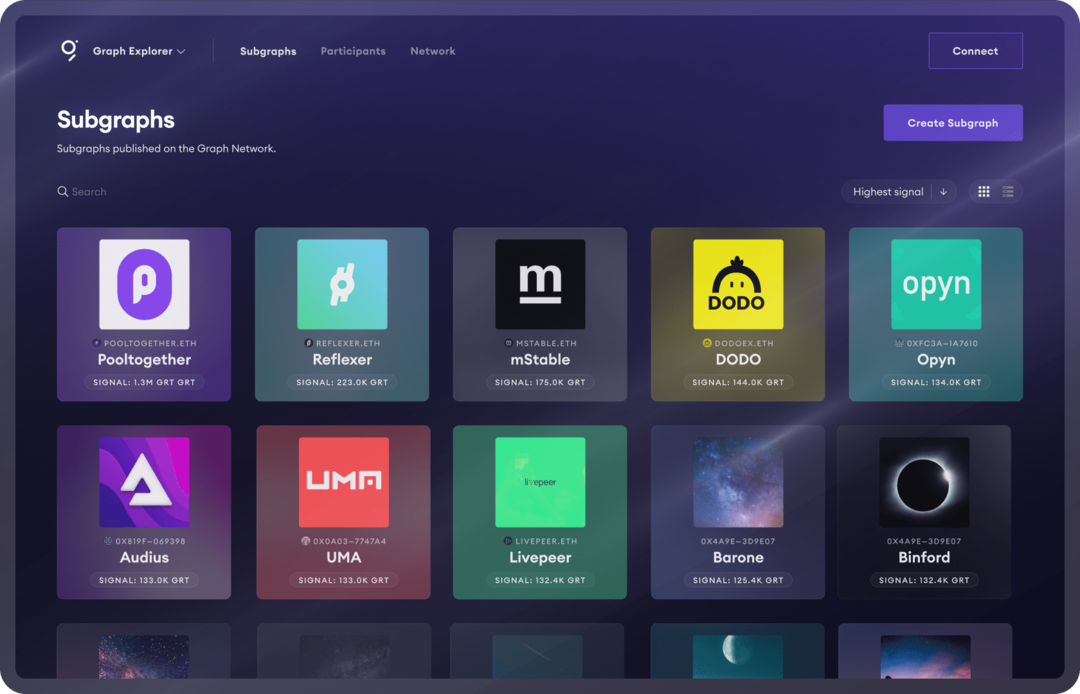Click the DODO subgraph title
This screenshot has height=694, width=1080.
coord(738,359)
